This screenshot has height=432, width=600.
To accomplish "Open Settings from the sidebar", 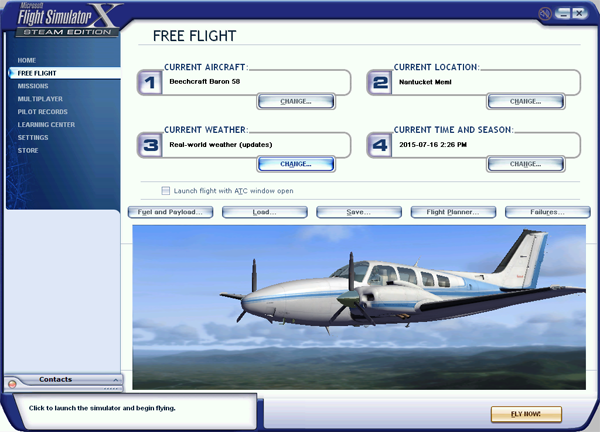I will [x=33, y=137].
